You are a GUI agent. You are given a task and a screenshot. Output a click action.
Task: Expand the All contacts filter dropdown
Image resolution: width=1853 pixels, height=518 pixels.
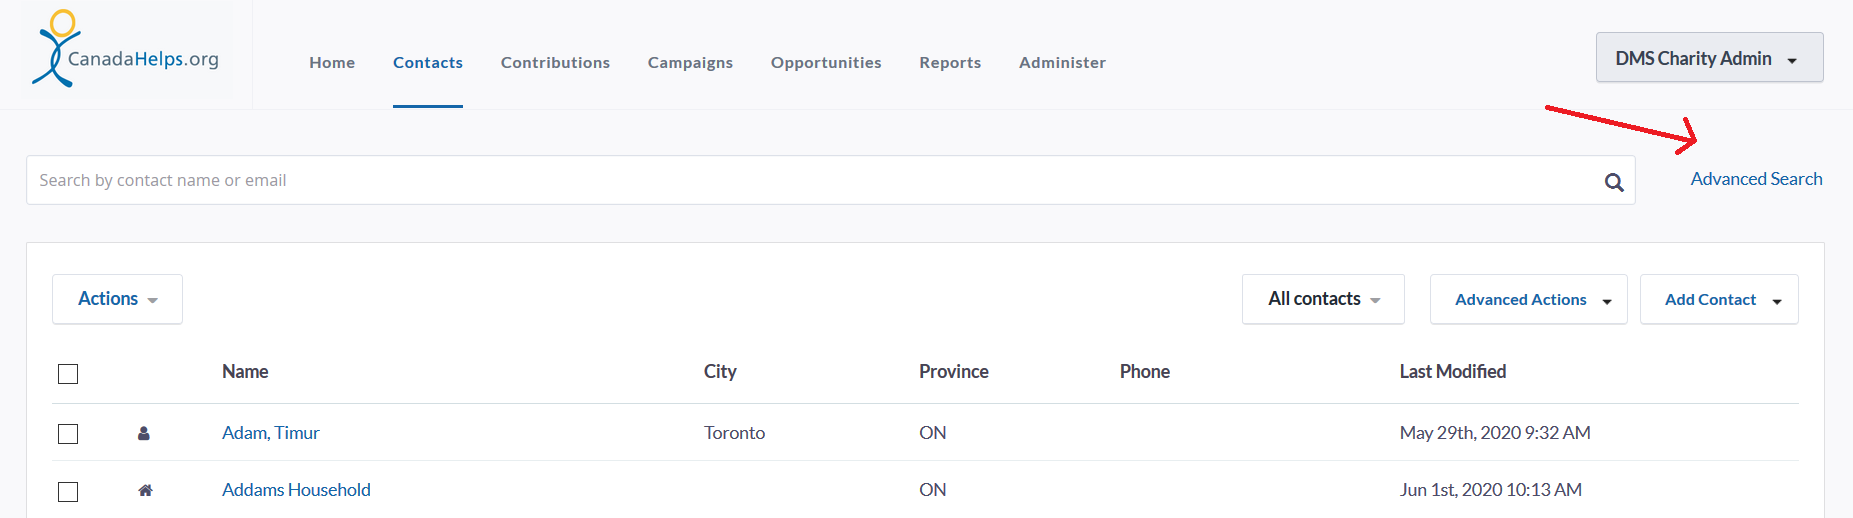point(1323,299)
